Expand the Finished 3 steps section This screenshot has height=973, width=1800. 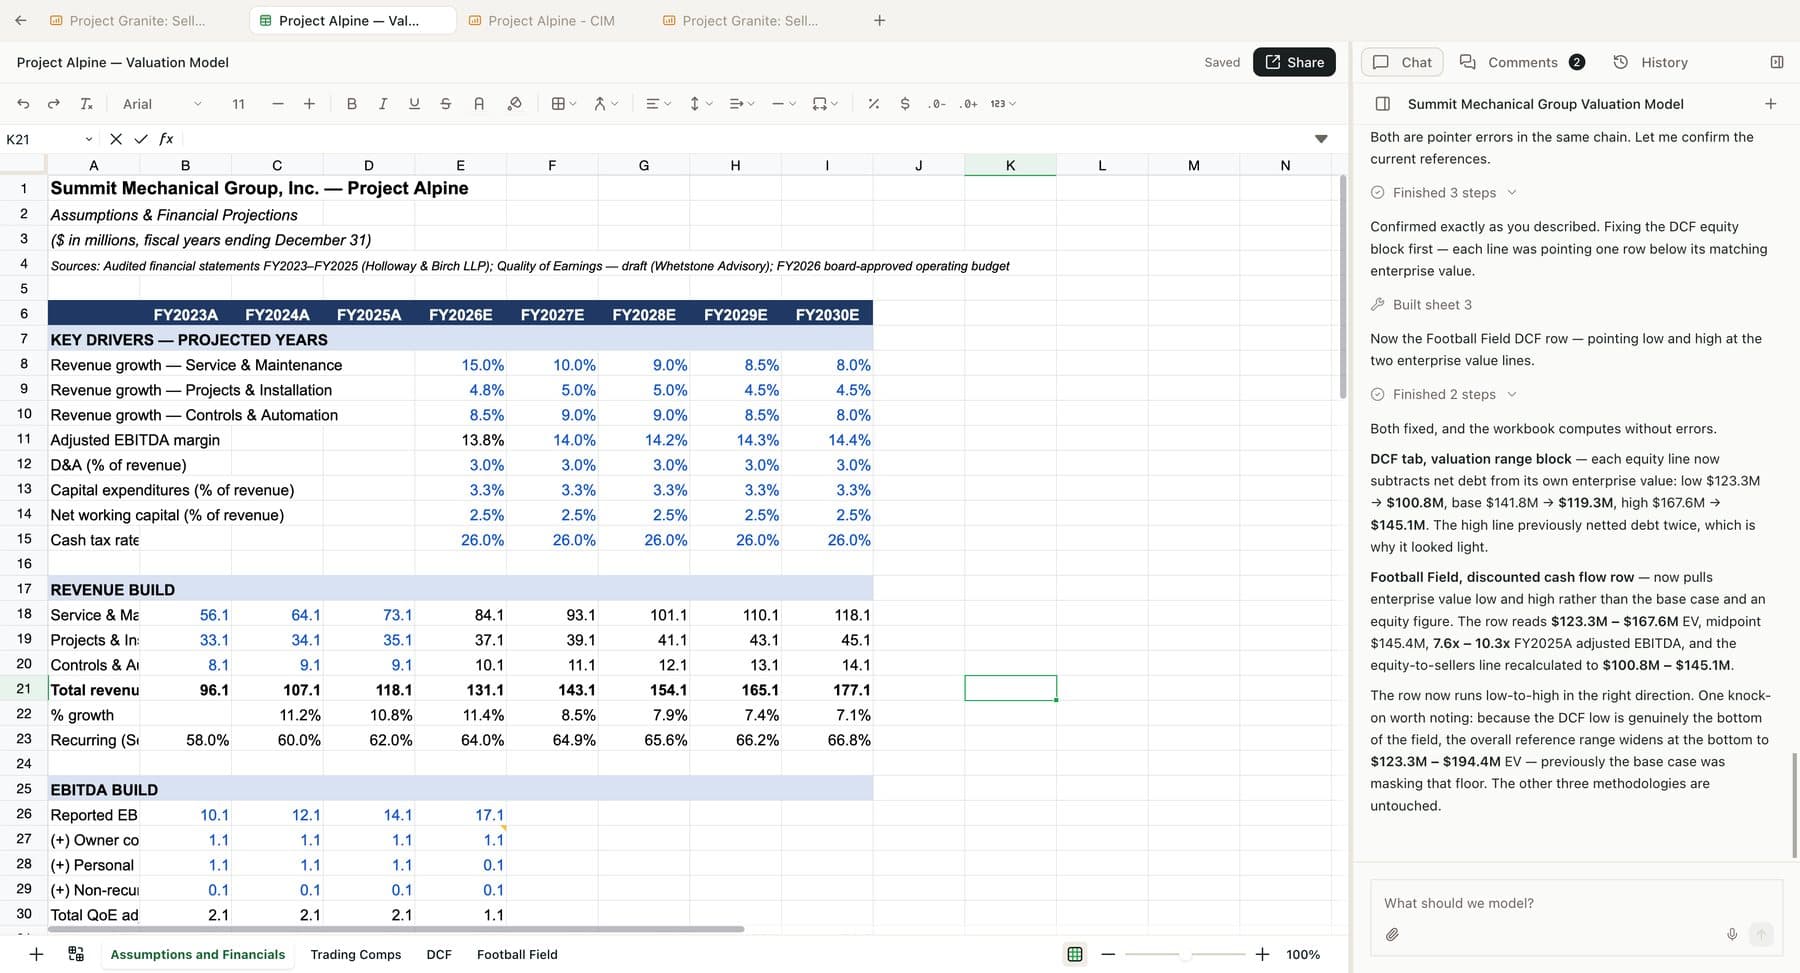click(1444, 193)
